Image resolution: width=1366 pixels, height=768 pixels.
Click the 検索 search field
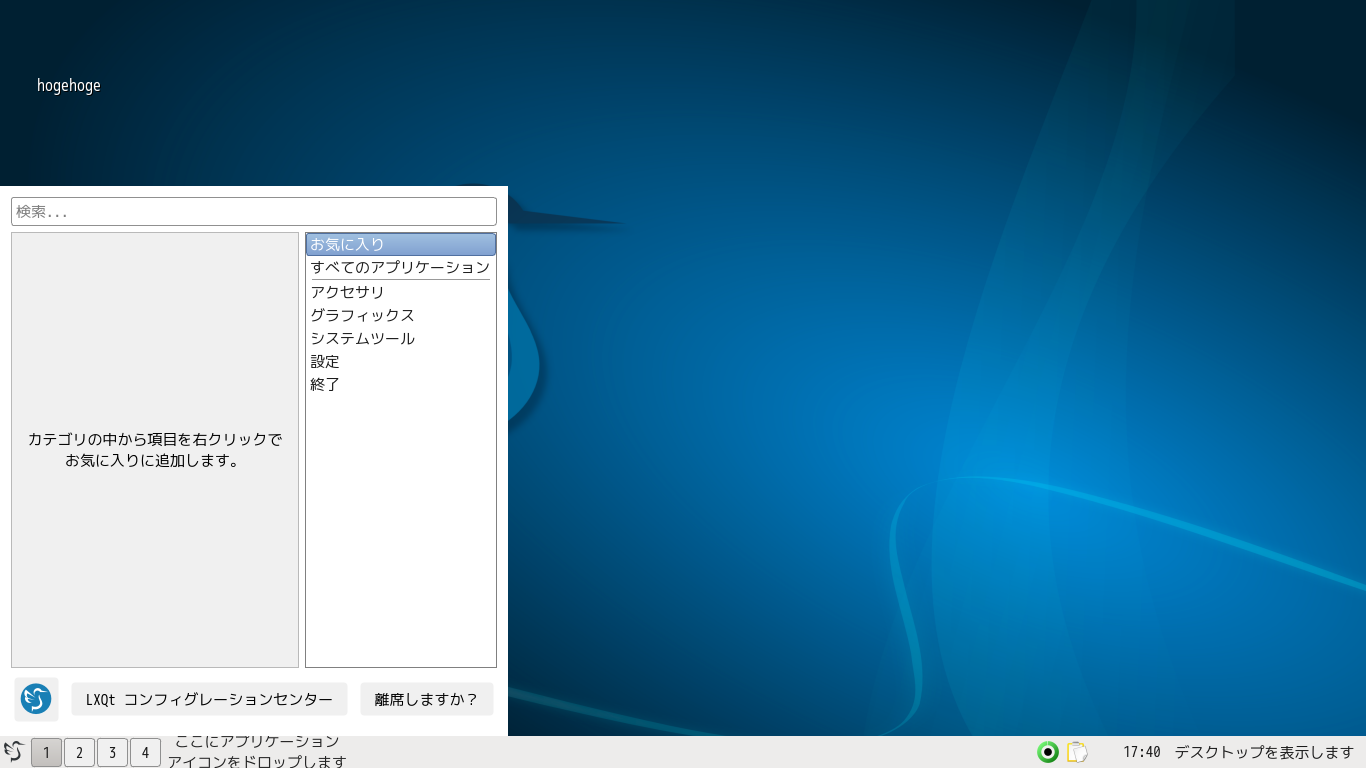[x=254, y=211]
